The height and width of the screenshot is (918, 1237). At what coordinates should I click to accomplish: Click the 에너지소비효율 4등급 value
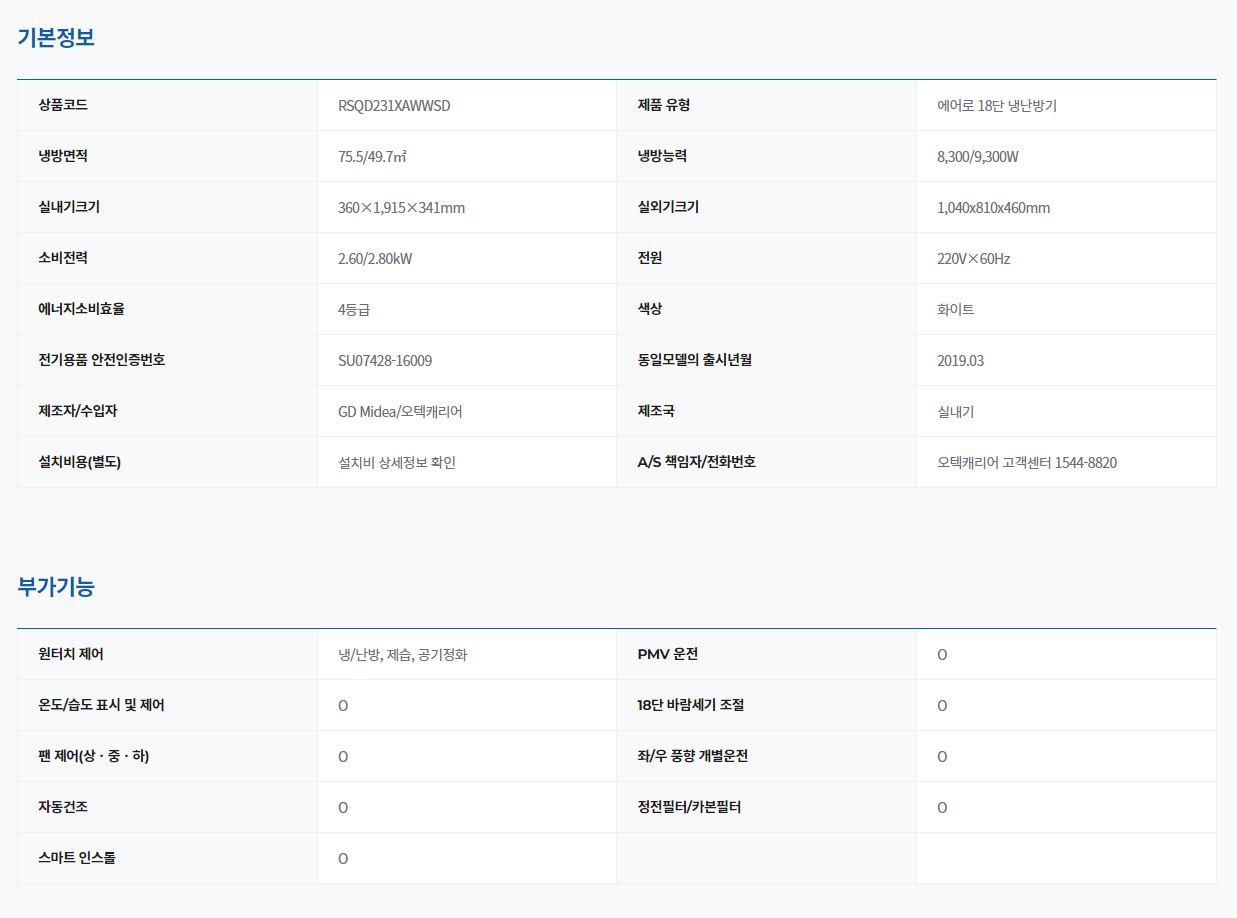pyautogui.click(x=354, y=310)
